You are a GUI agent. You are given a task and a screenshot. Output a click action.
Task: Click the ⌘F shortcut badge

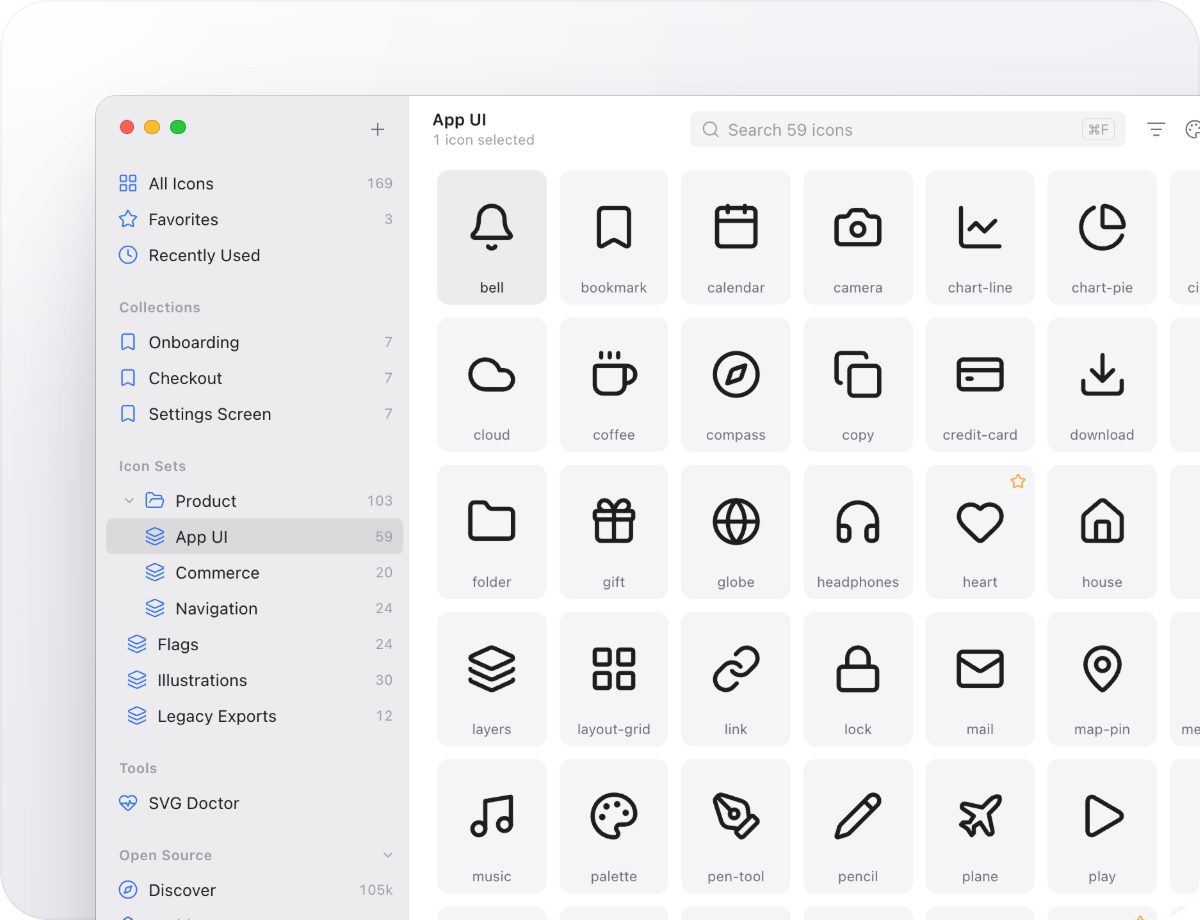click(1099, 129)
